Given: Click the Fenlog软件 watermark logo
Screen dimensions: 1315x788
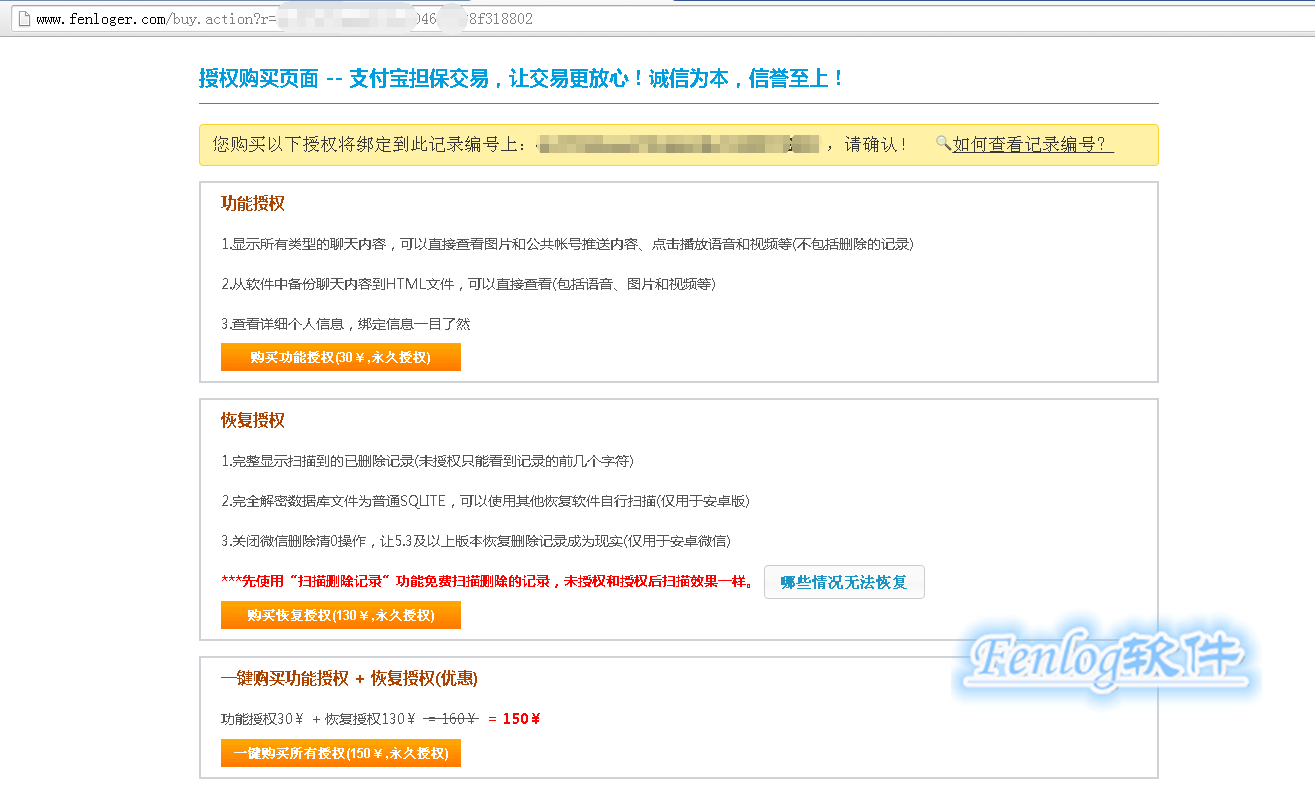Looking at the screenshot, I should tap(1109, 658).
